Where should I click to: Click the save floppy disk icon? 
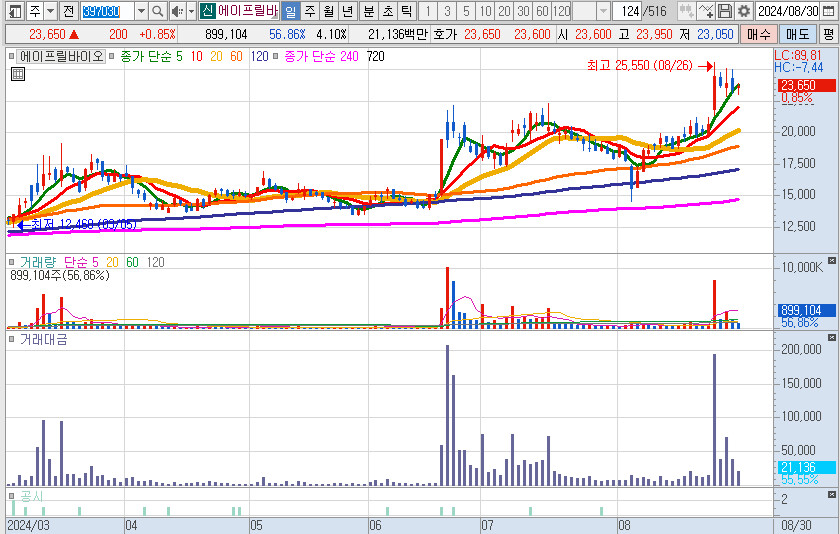click(725, 11)
